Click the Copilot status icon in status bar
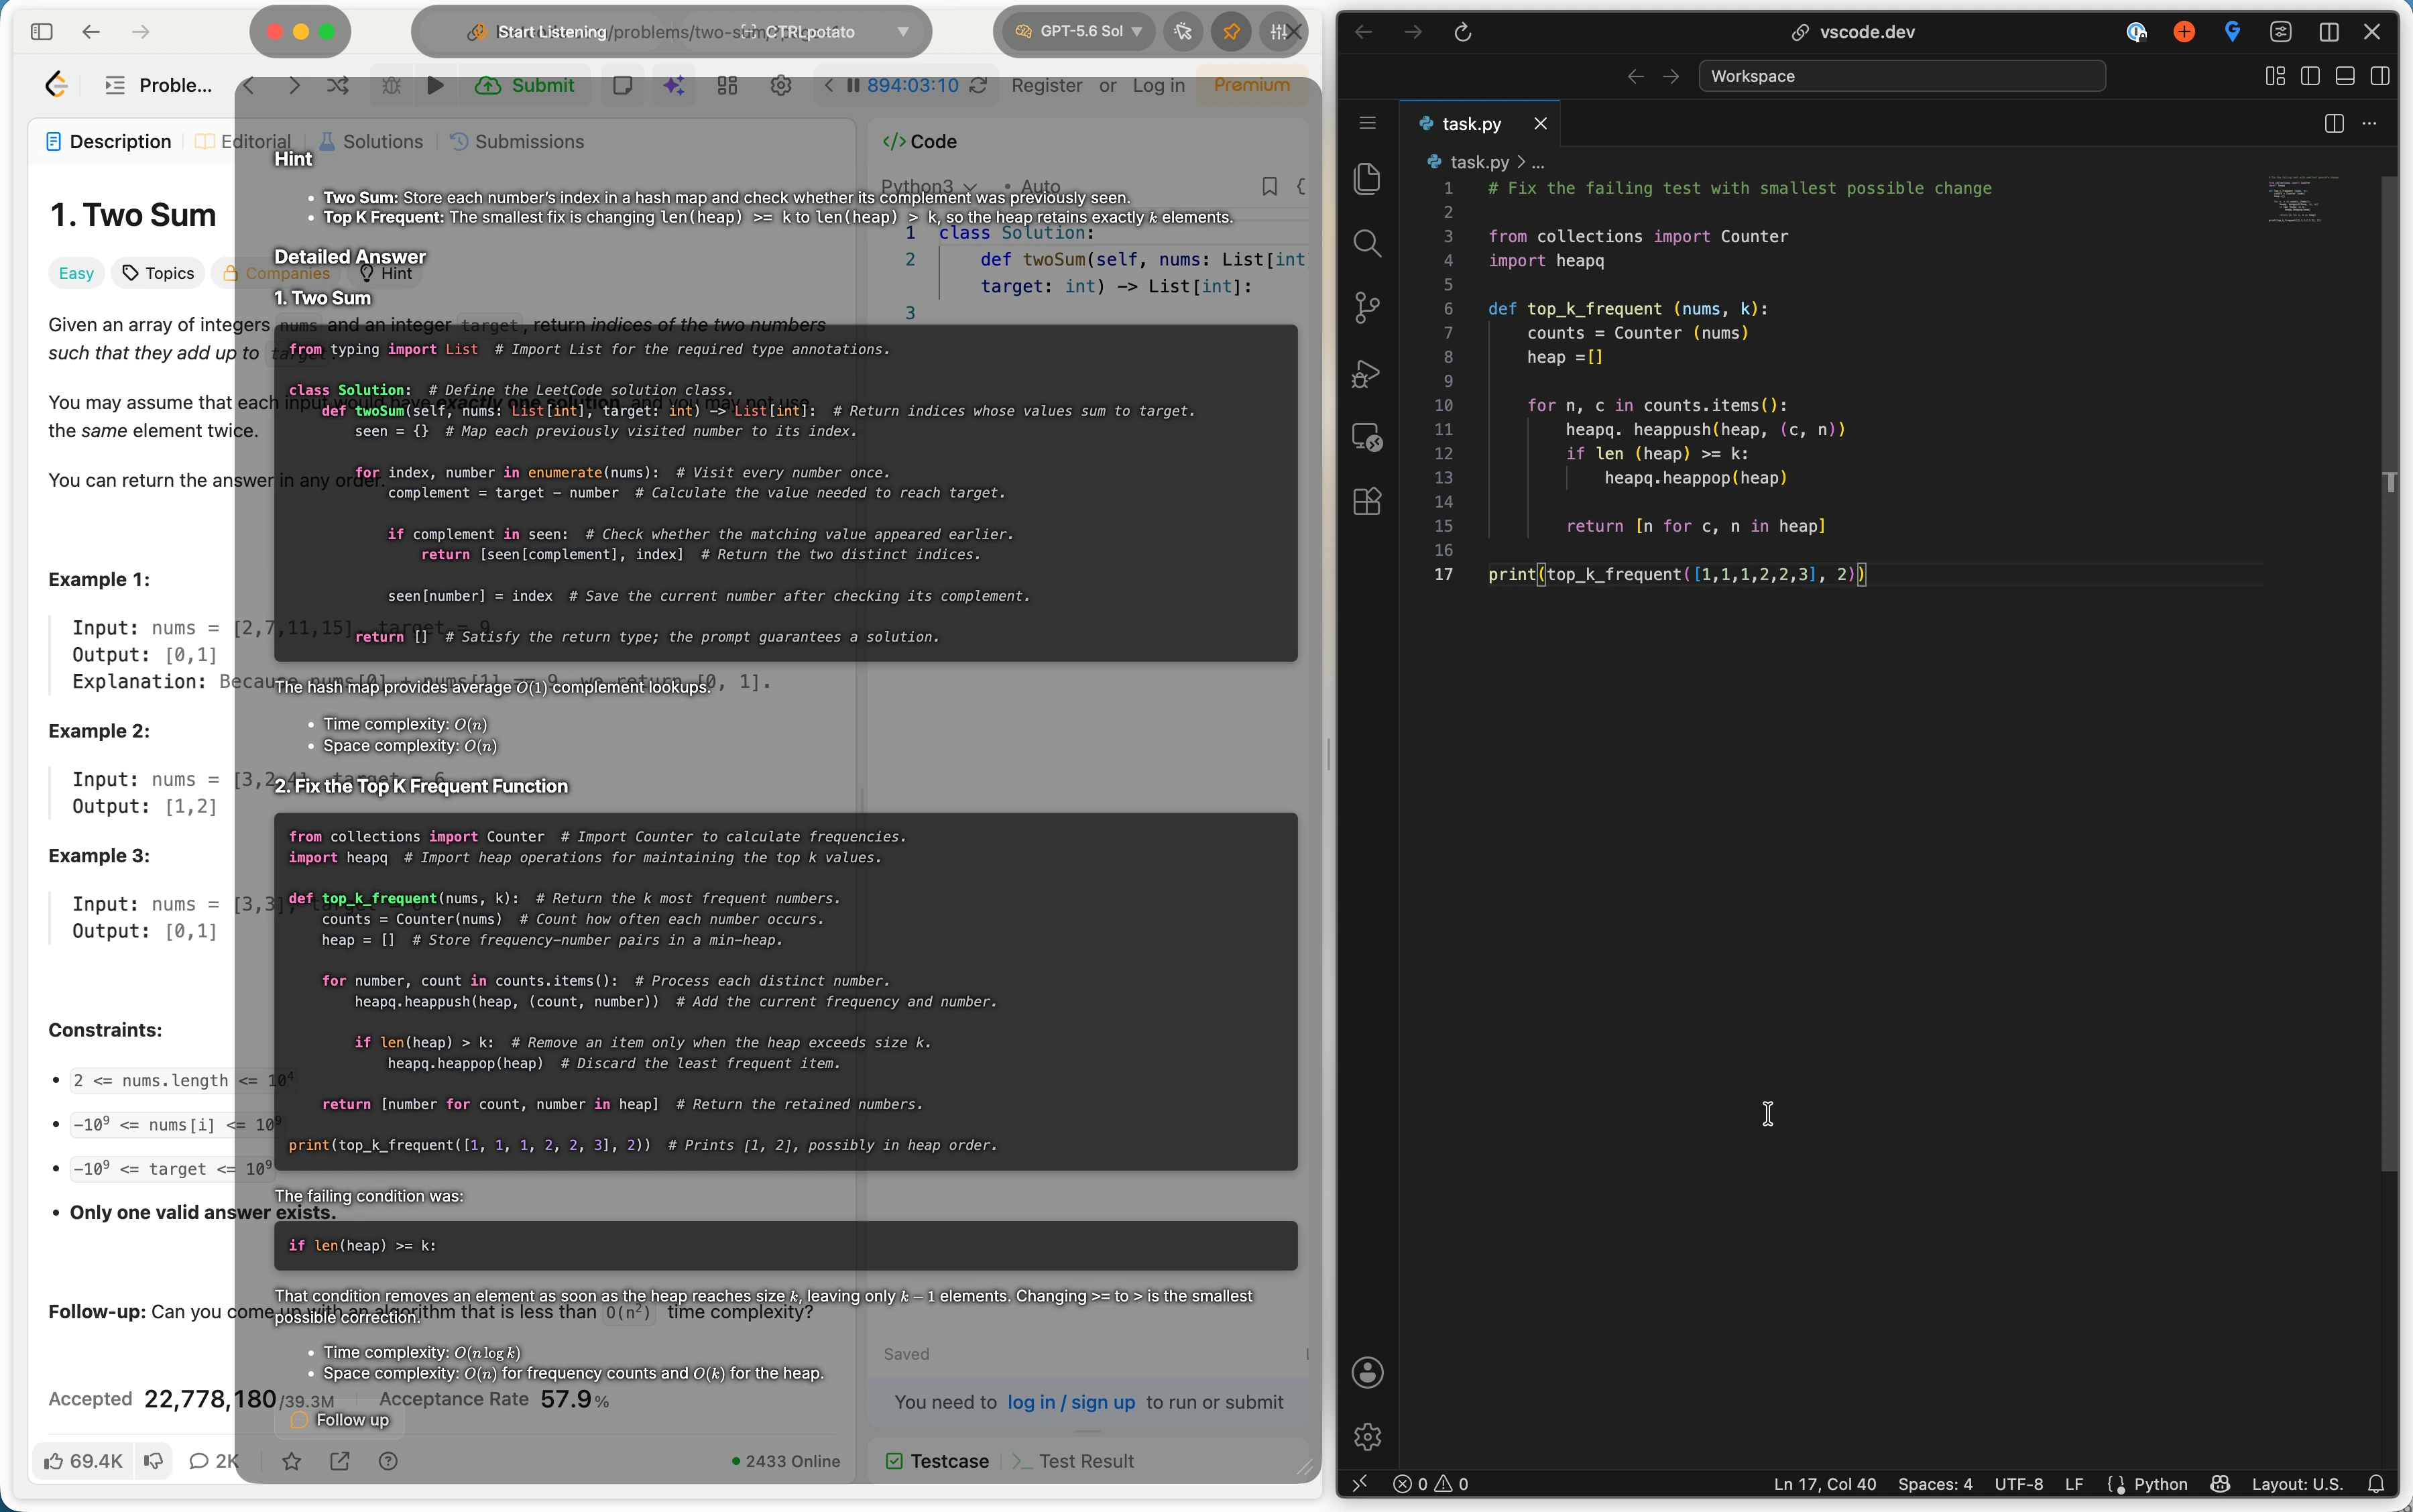2413x1512 pixels. tap(2220, 1484)
